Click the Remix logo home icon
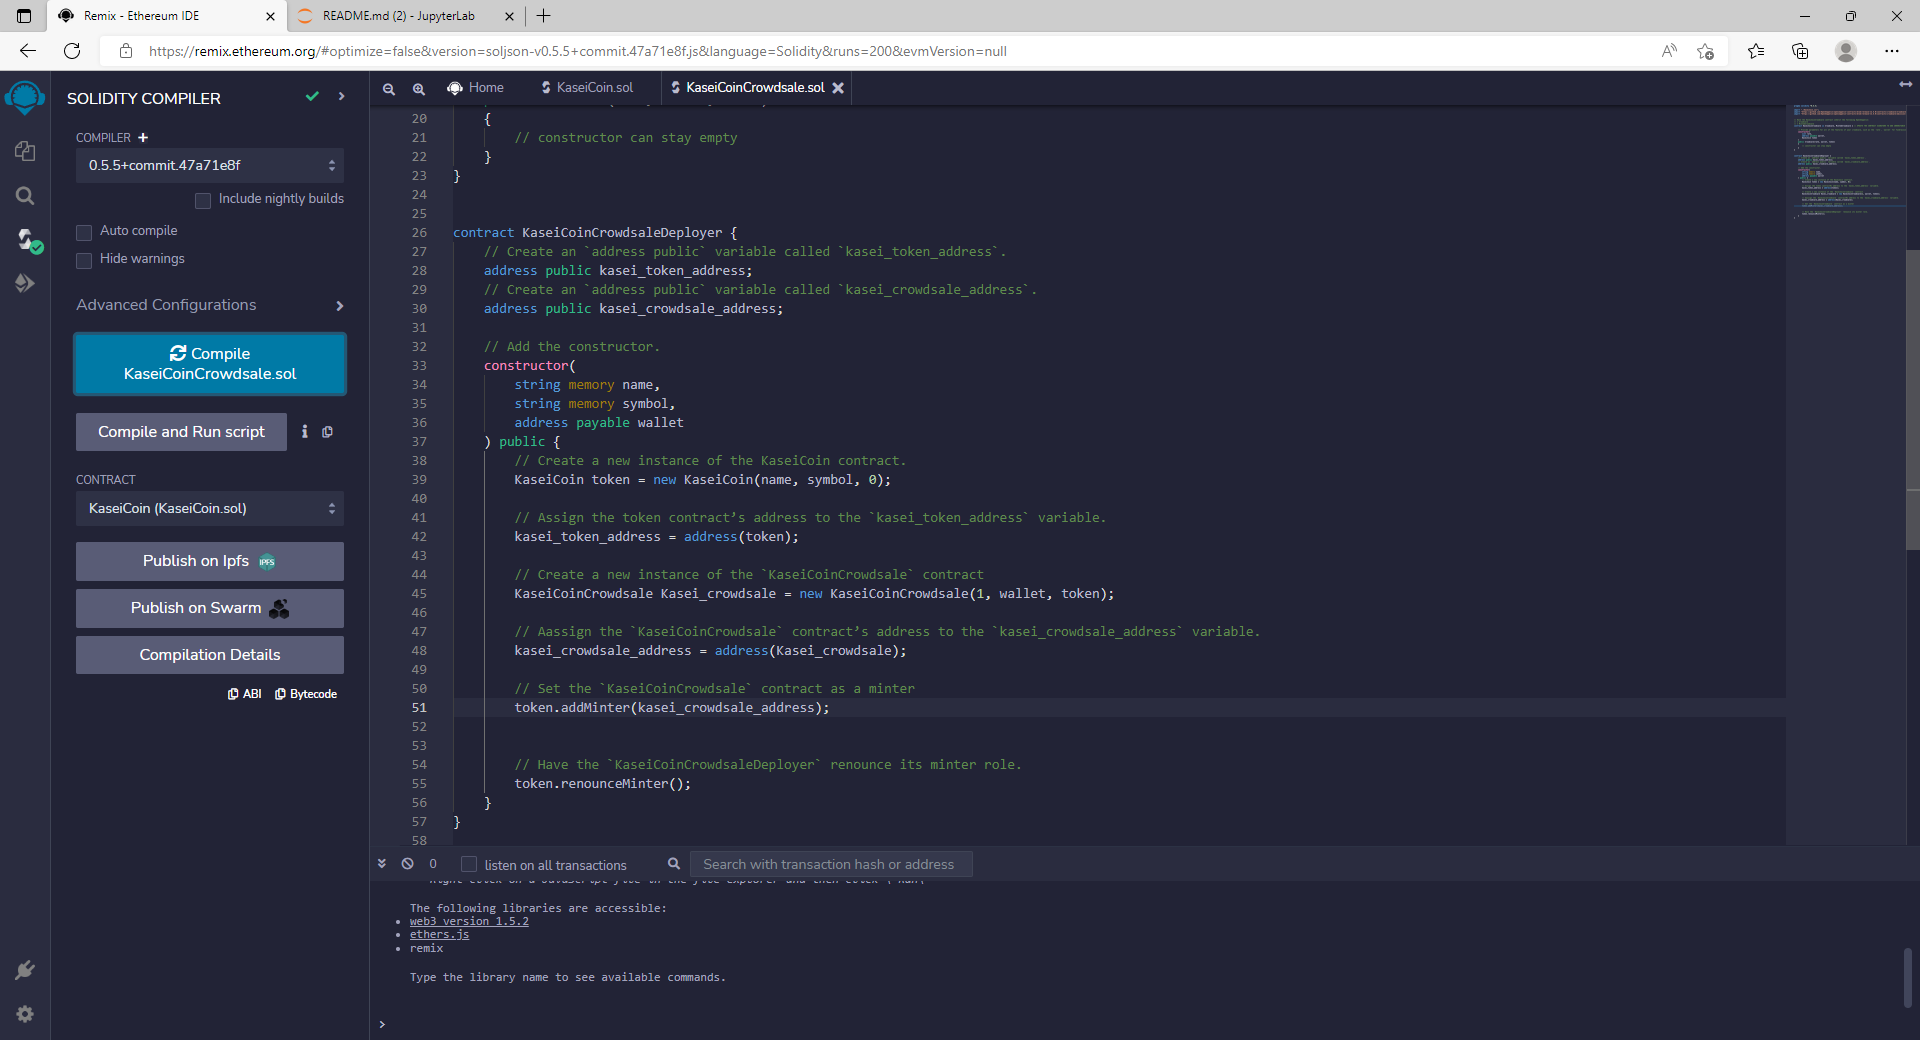The image size is (1920, 1040). 25,98
